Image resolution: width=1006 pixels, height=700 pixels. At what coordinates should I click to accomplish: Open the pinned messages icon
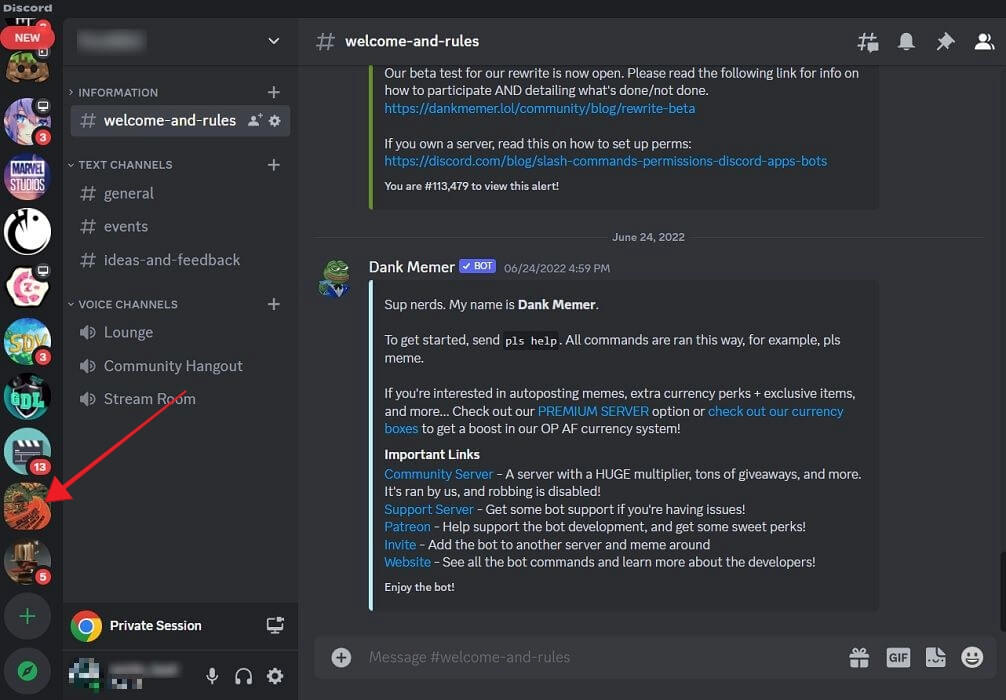click(x=945, y=42)
